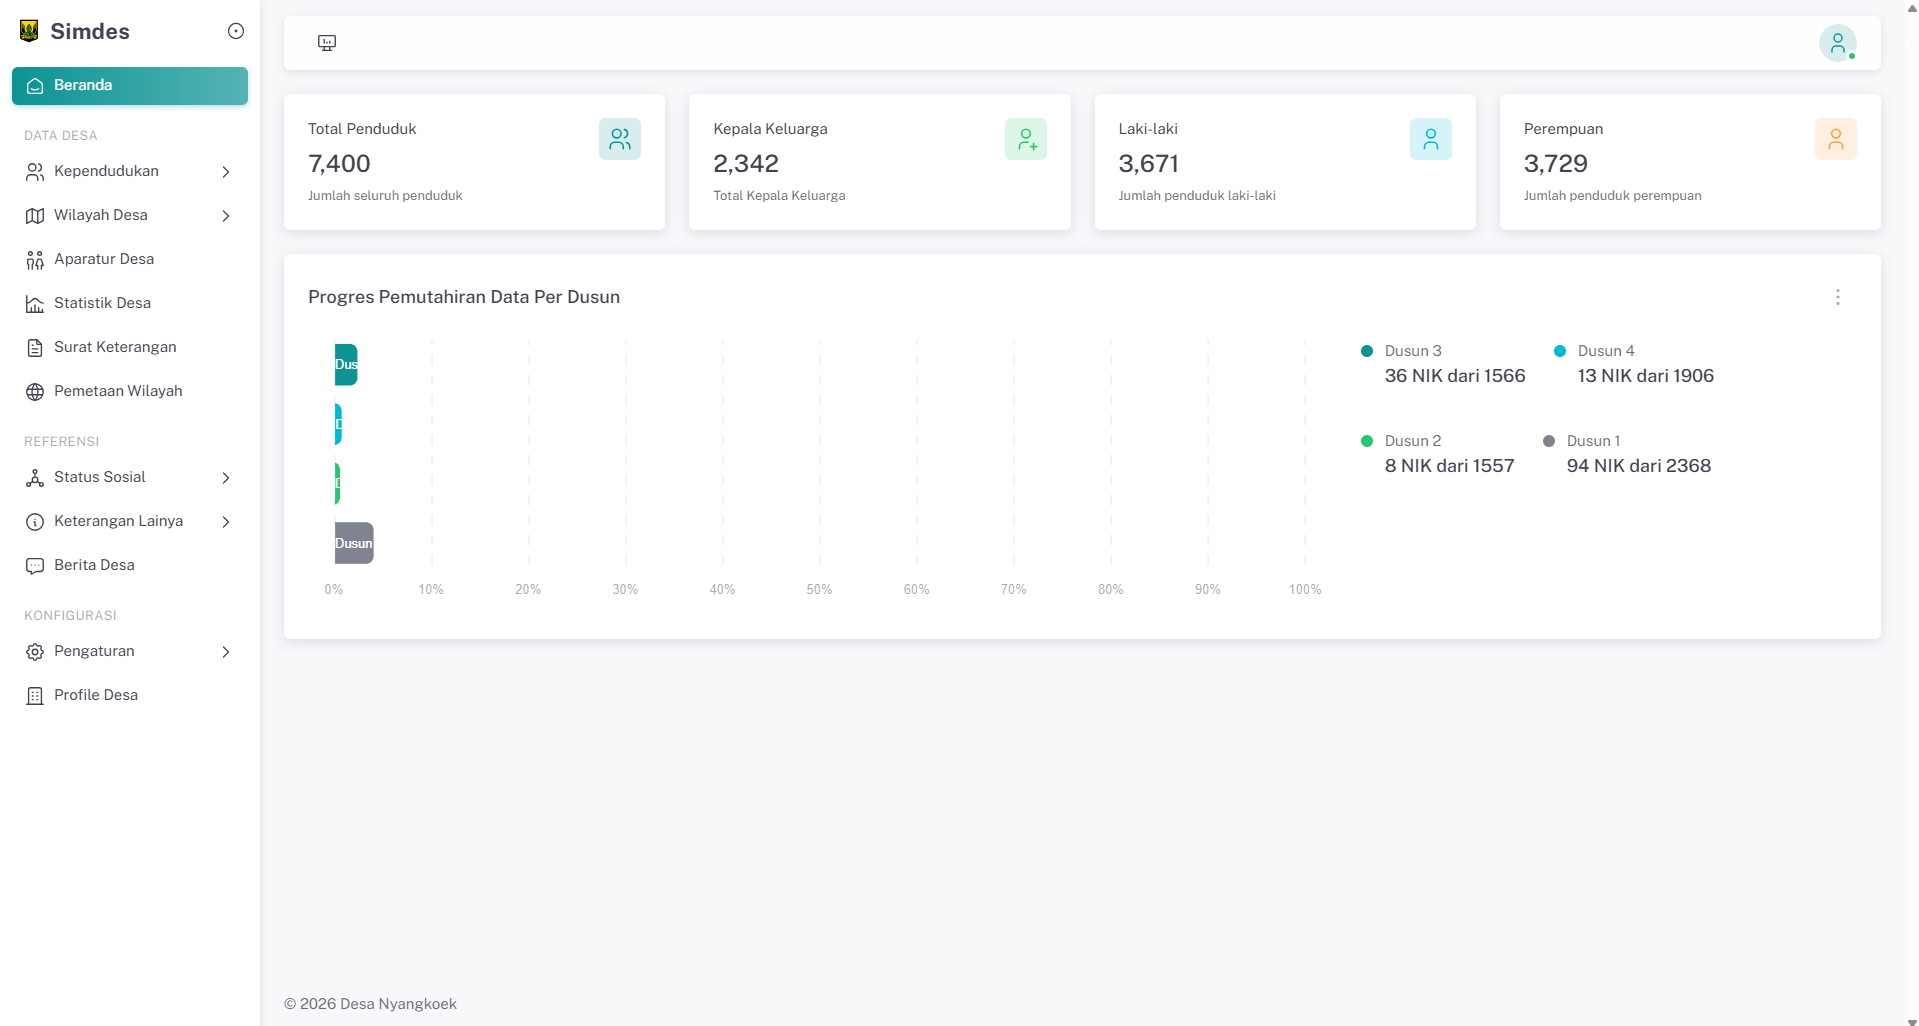This screenshot has height=1026, width=1919.
Task: Click the Status Sosial hierarchy icon
Action: pos(35,478)
